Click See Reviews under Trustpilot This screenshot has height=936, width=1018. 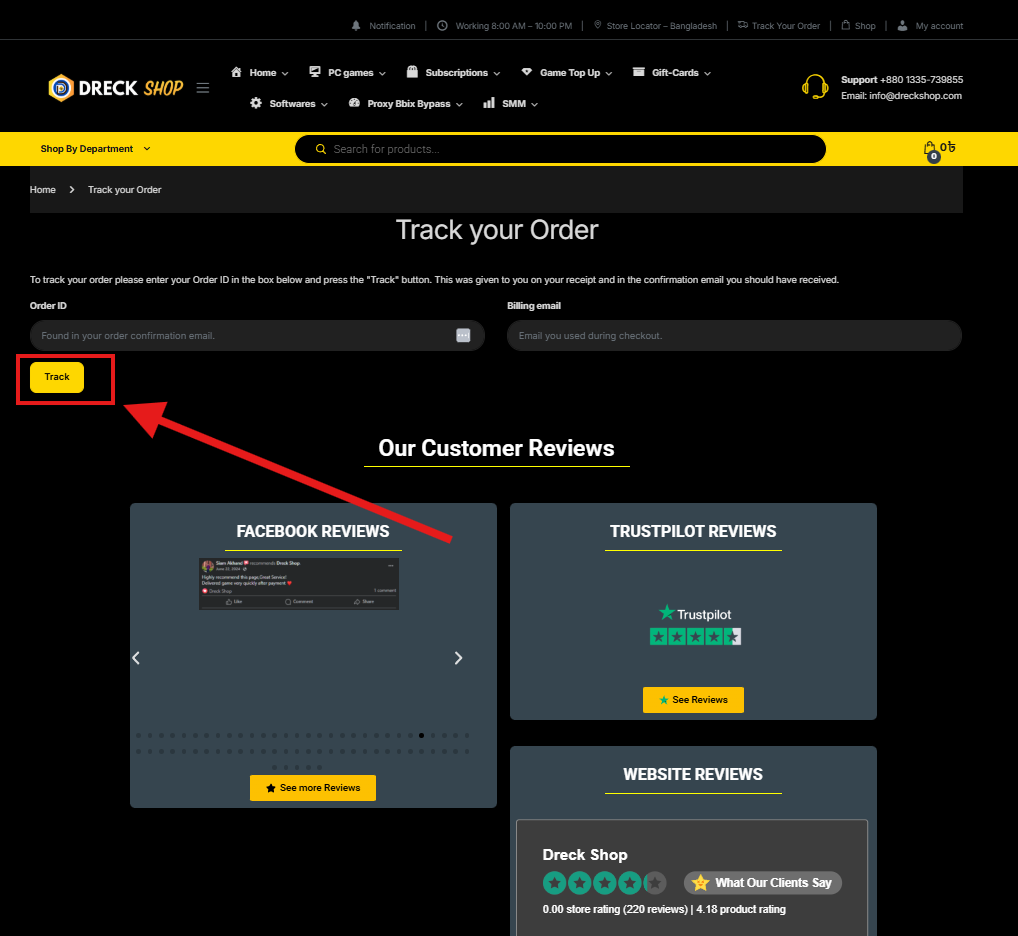(x=693, y=700)
